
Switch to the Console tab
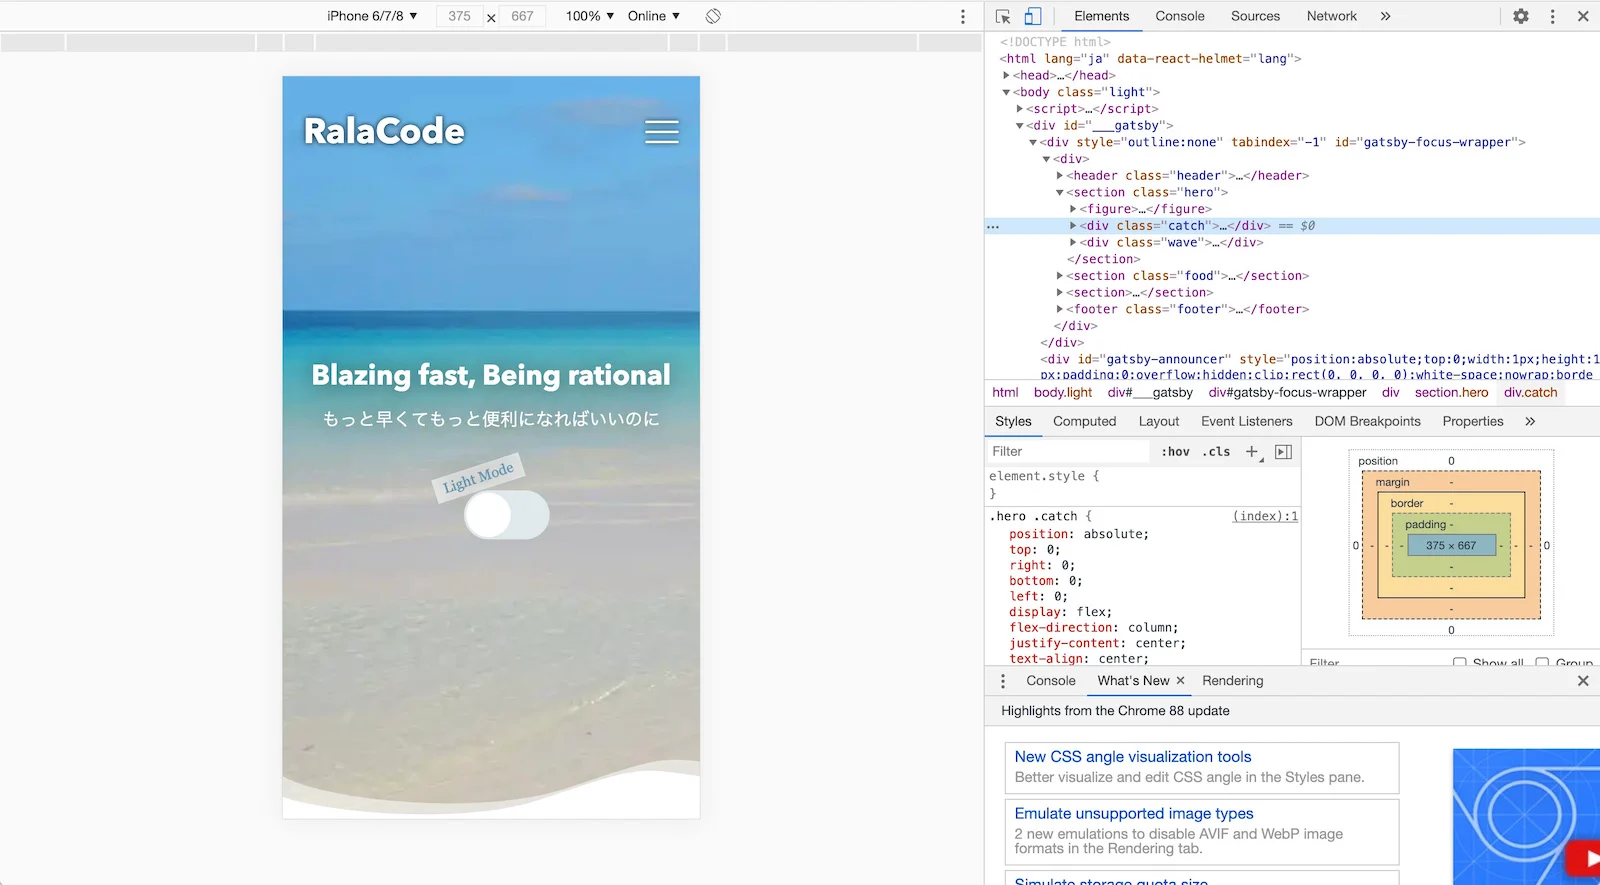pyautogui.click(x=1180, y=16)
